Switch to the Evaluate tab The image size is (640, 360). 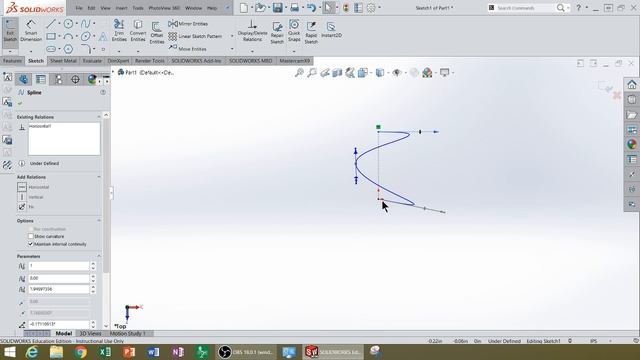(92, 61)
